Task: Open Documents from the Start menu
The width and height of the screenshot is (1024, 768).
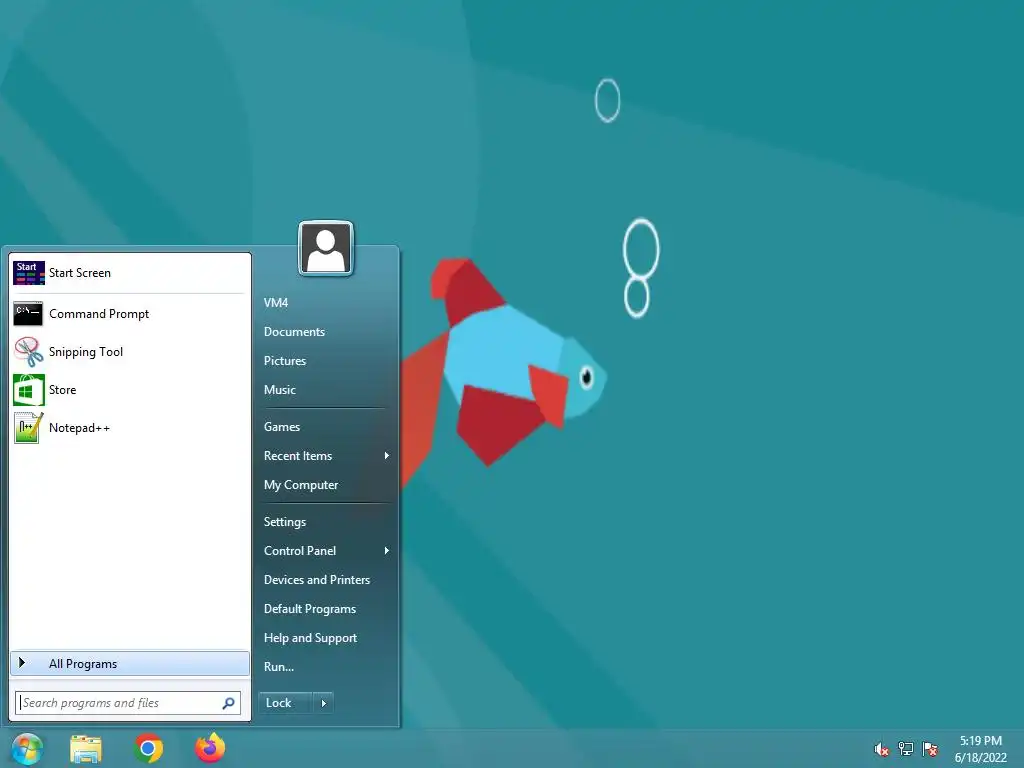Action: (295, 332)
